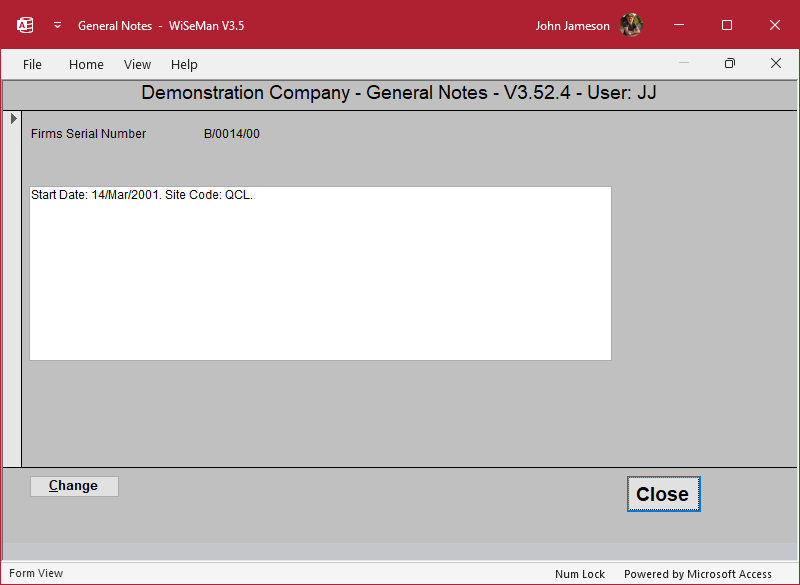Open the File menu

pos(32,64)
